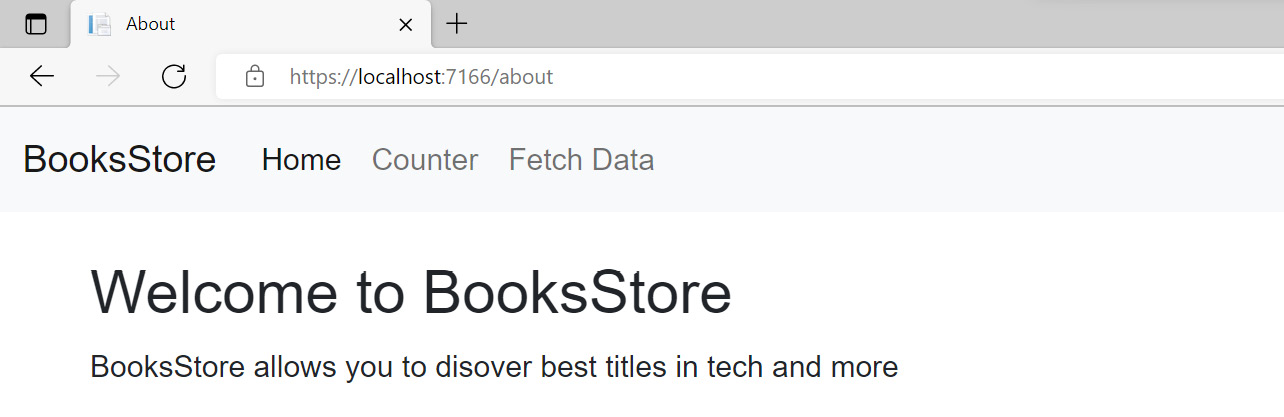Click the About tab page favicon
Viewport: 1284px width, 417px height.
click(99, 25)
